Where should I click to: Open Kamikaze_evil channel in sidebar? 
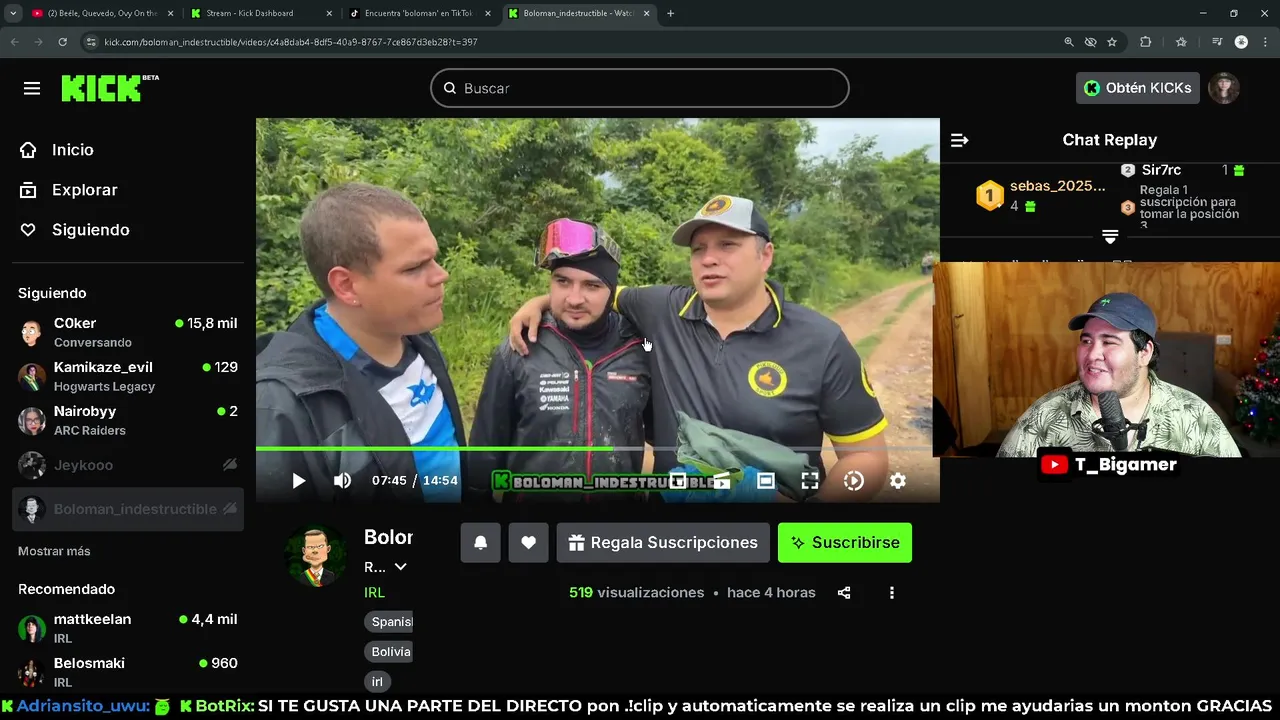pos(128,376)
